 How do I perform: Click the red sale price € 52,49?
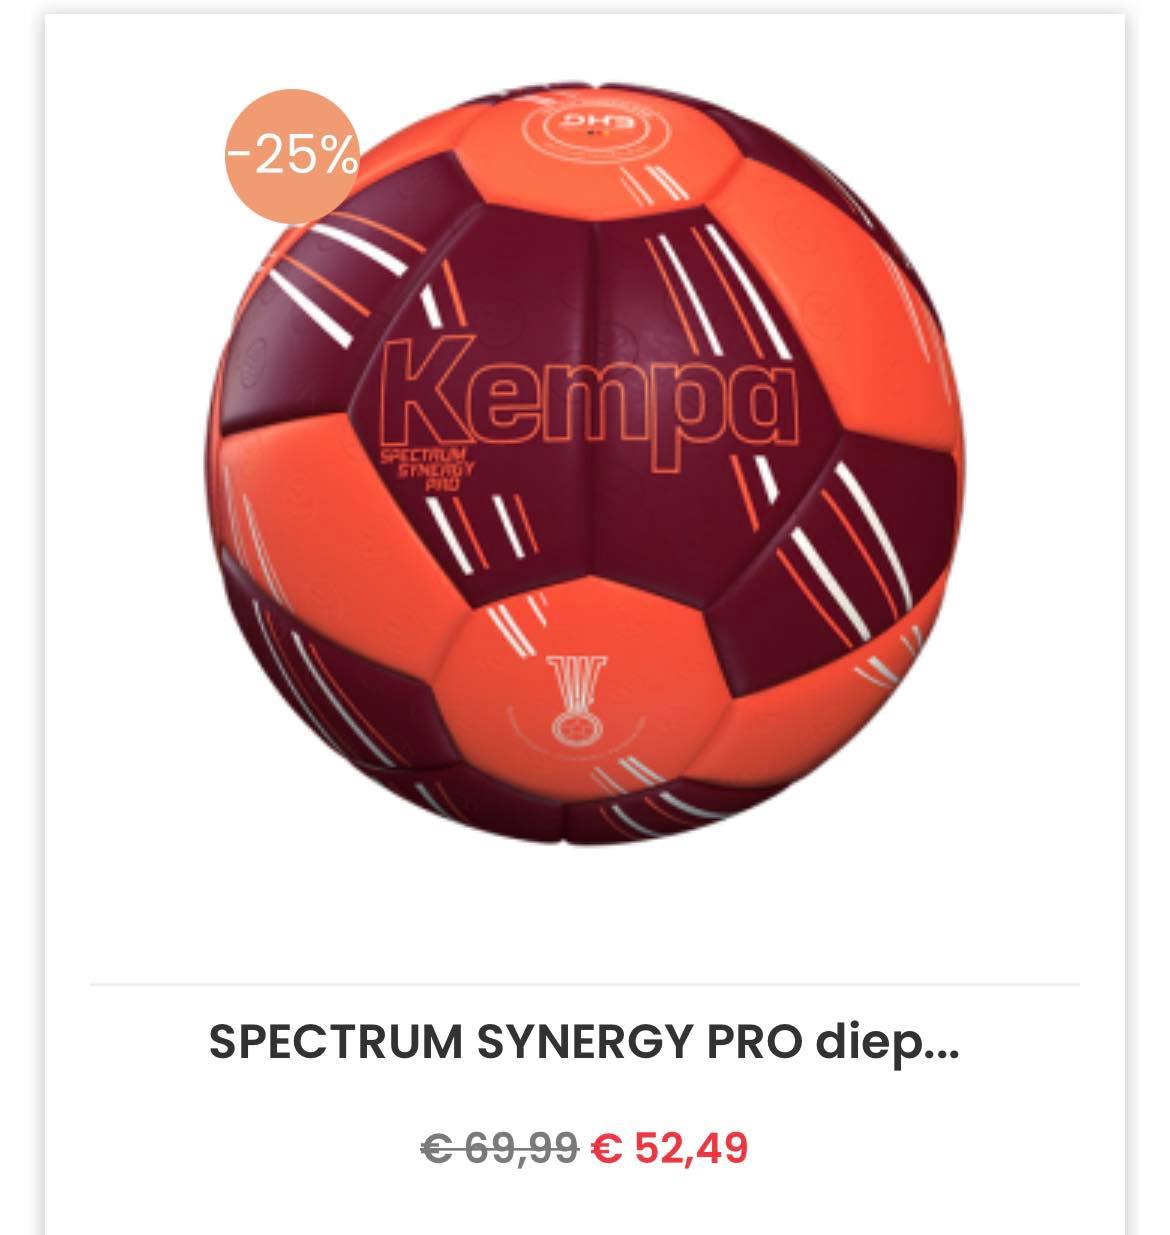coord(669,1147)
